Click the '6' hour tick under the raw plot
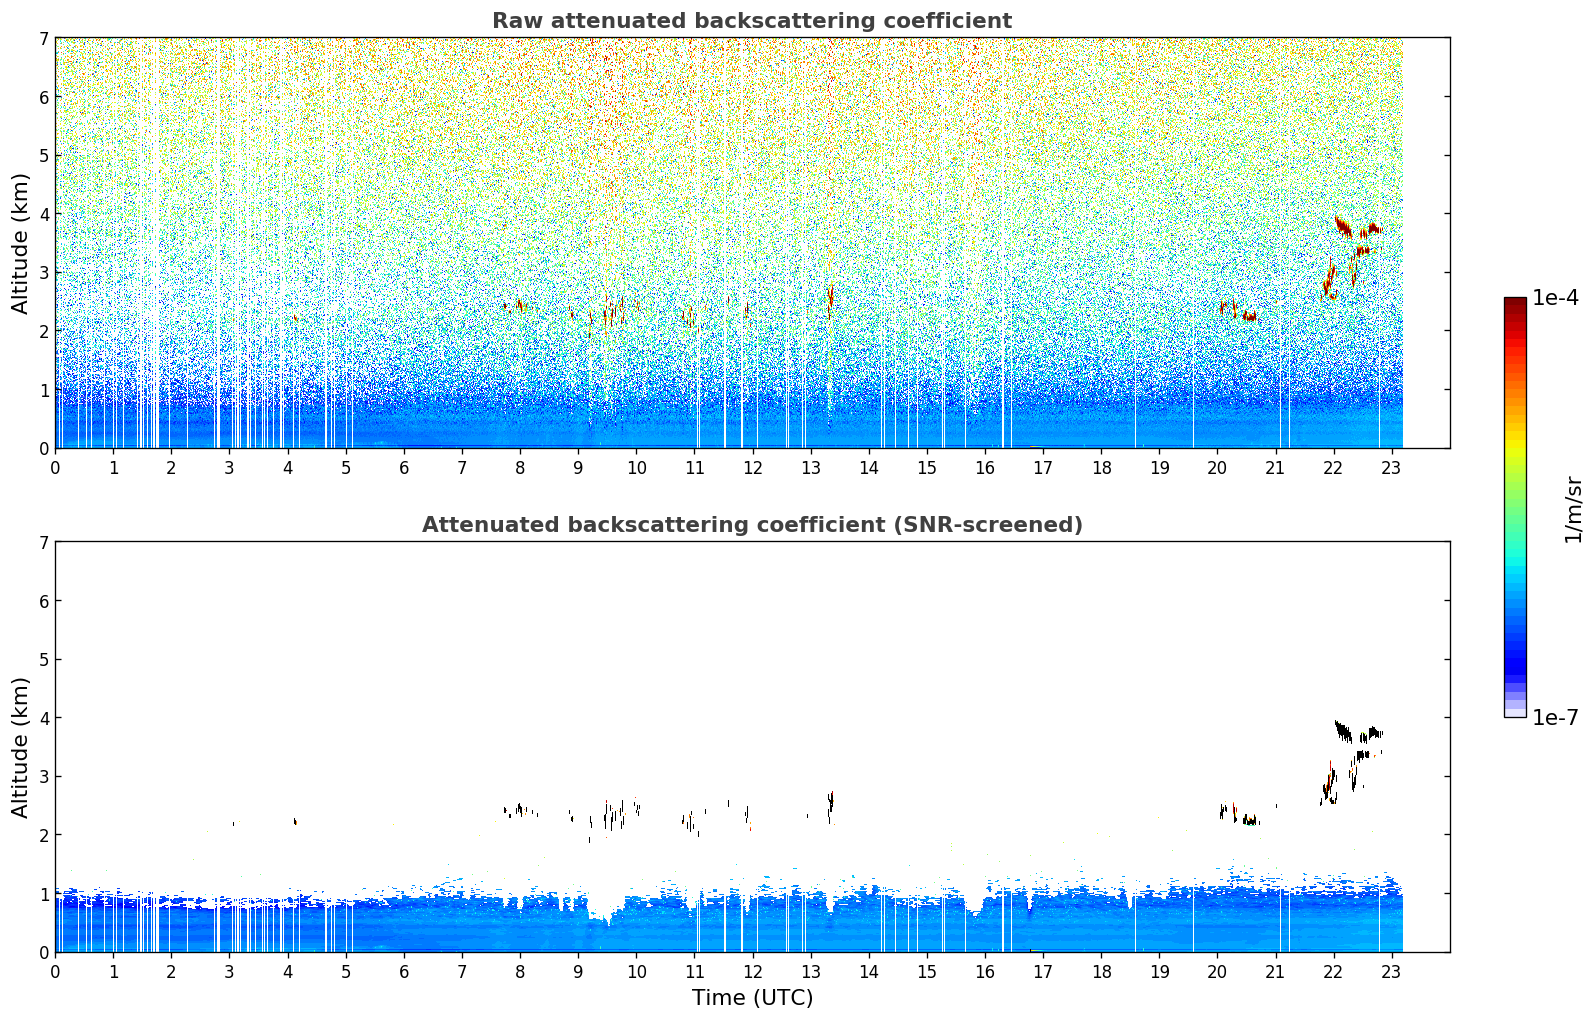 click(x=404, y=467)
